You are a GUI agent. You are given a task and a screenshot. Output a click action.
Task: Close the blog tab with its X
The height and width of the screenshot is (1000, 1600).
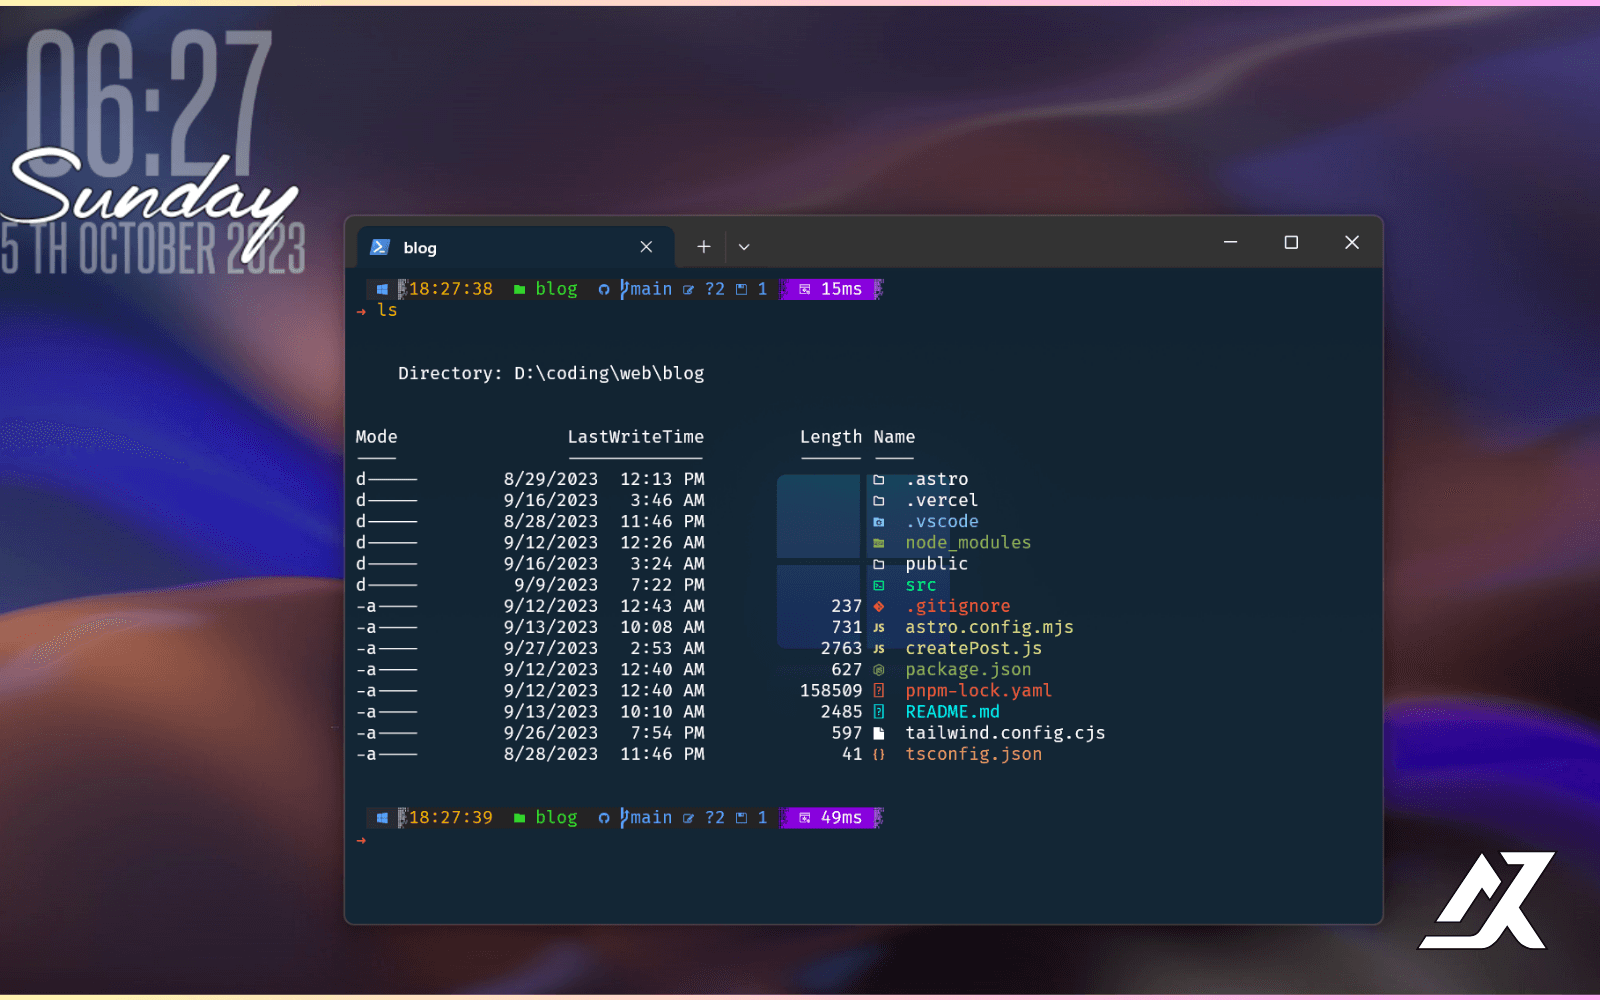point(645,247)
